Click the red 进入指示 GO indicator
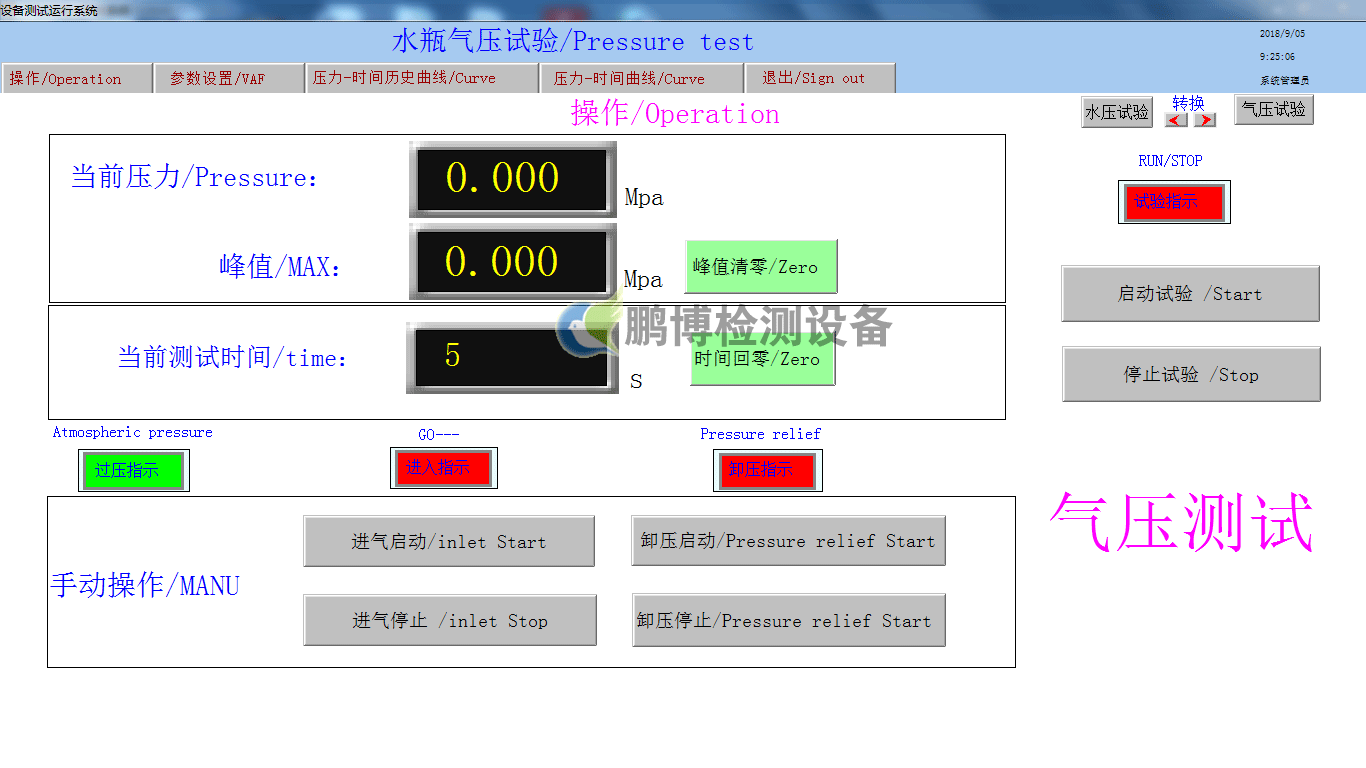The width and height of the screenshot is (1366, 768). click(x=443, y=468)
